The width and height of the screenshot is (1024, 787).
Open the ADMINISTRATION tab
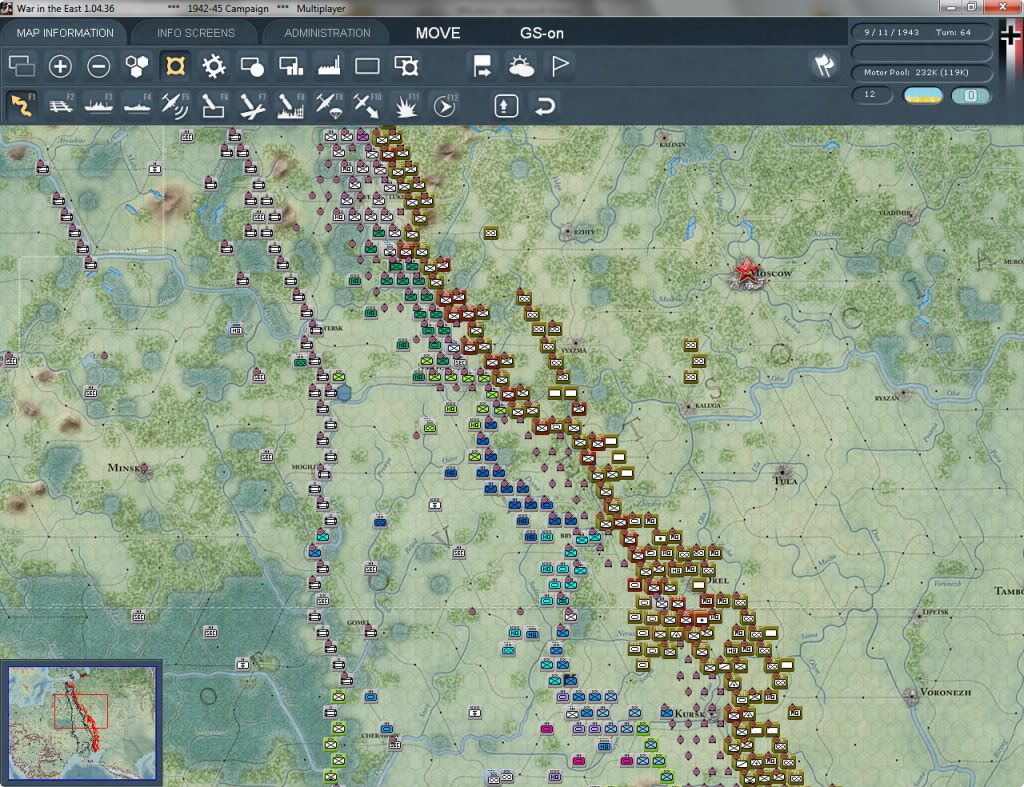click(x=327, y=33)
